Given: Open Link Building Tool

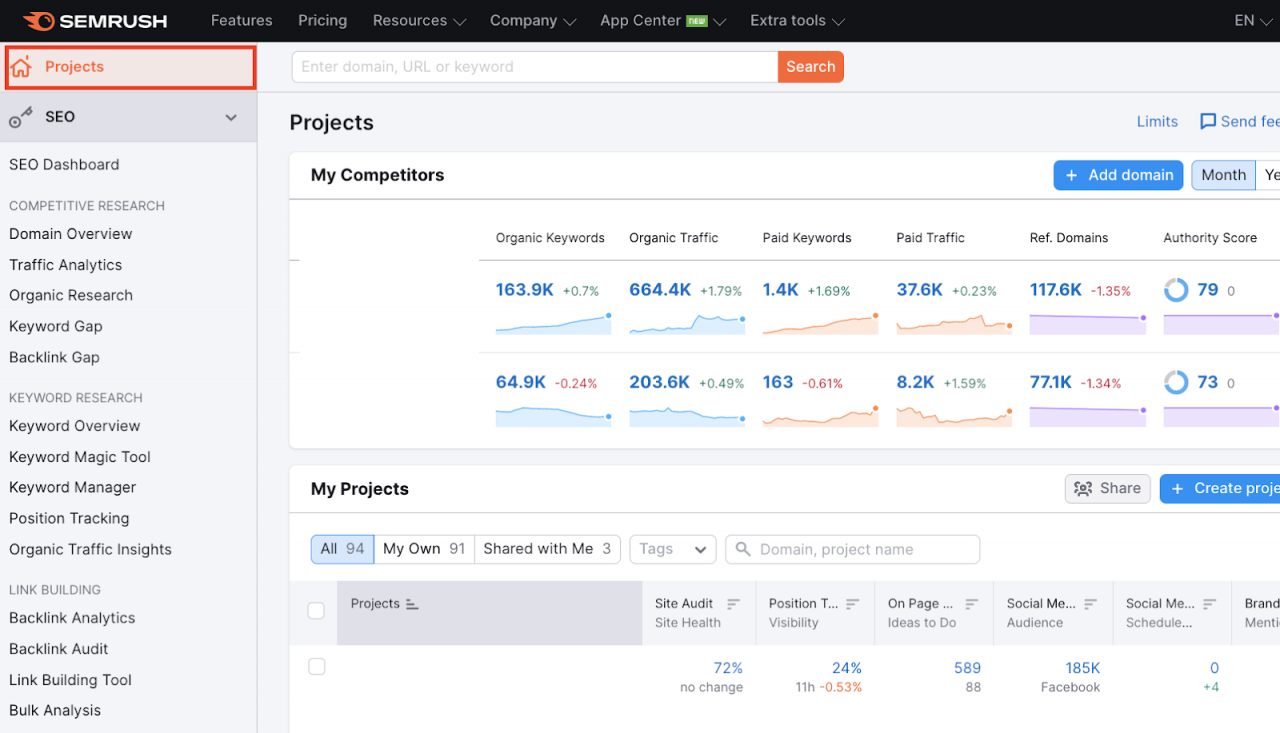Looking at the screenshot, I should click(x=71, y=680).
